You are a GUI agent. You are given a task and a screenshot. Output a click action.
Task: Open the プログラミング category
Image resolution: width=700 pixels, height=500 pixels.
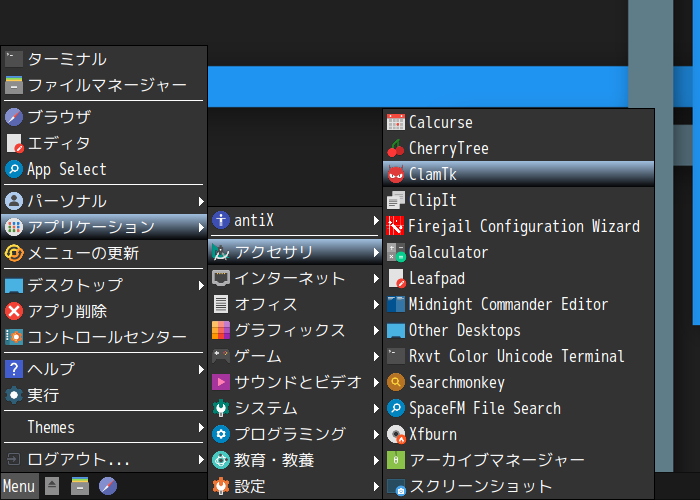click(295, 434)
